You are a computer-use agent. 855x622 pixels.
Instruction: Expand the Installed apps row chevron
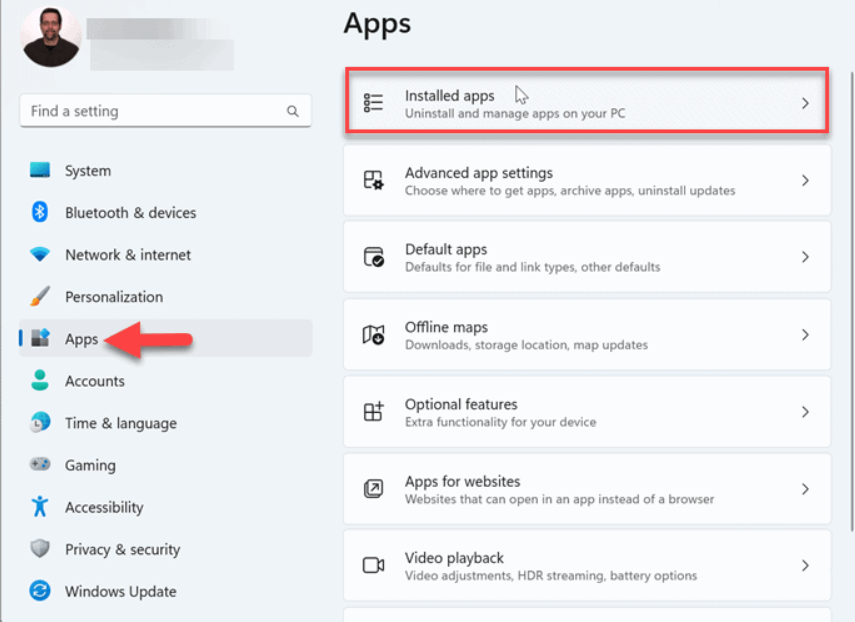tap(806, 101)
